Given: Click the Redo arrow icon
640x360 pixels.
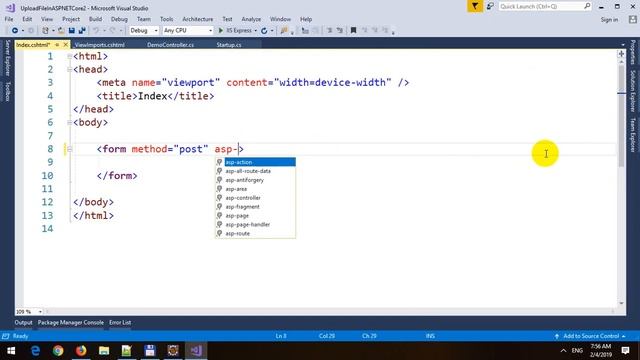Looking at the screenshot, I should [x=112, y=31].
